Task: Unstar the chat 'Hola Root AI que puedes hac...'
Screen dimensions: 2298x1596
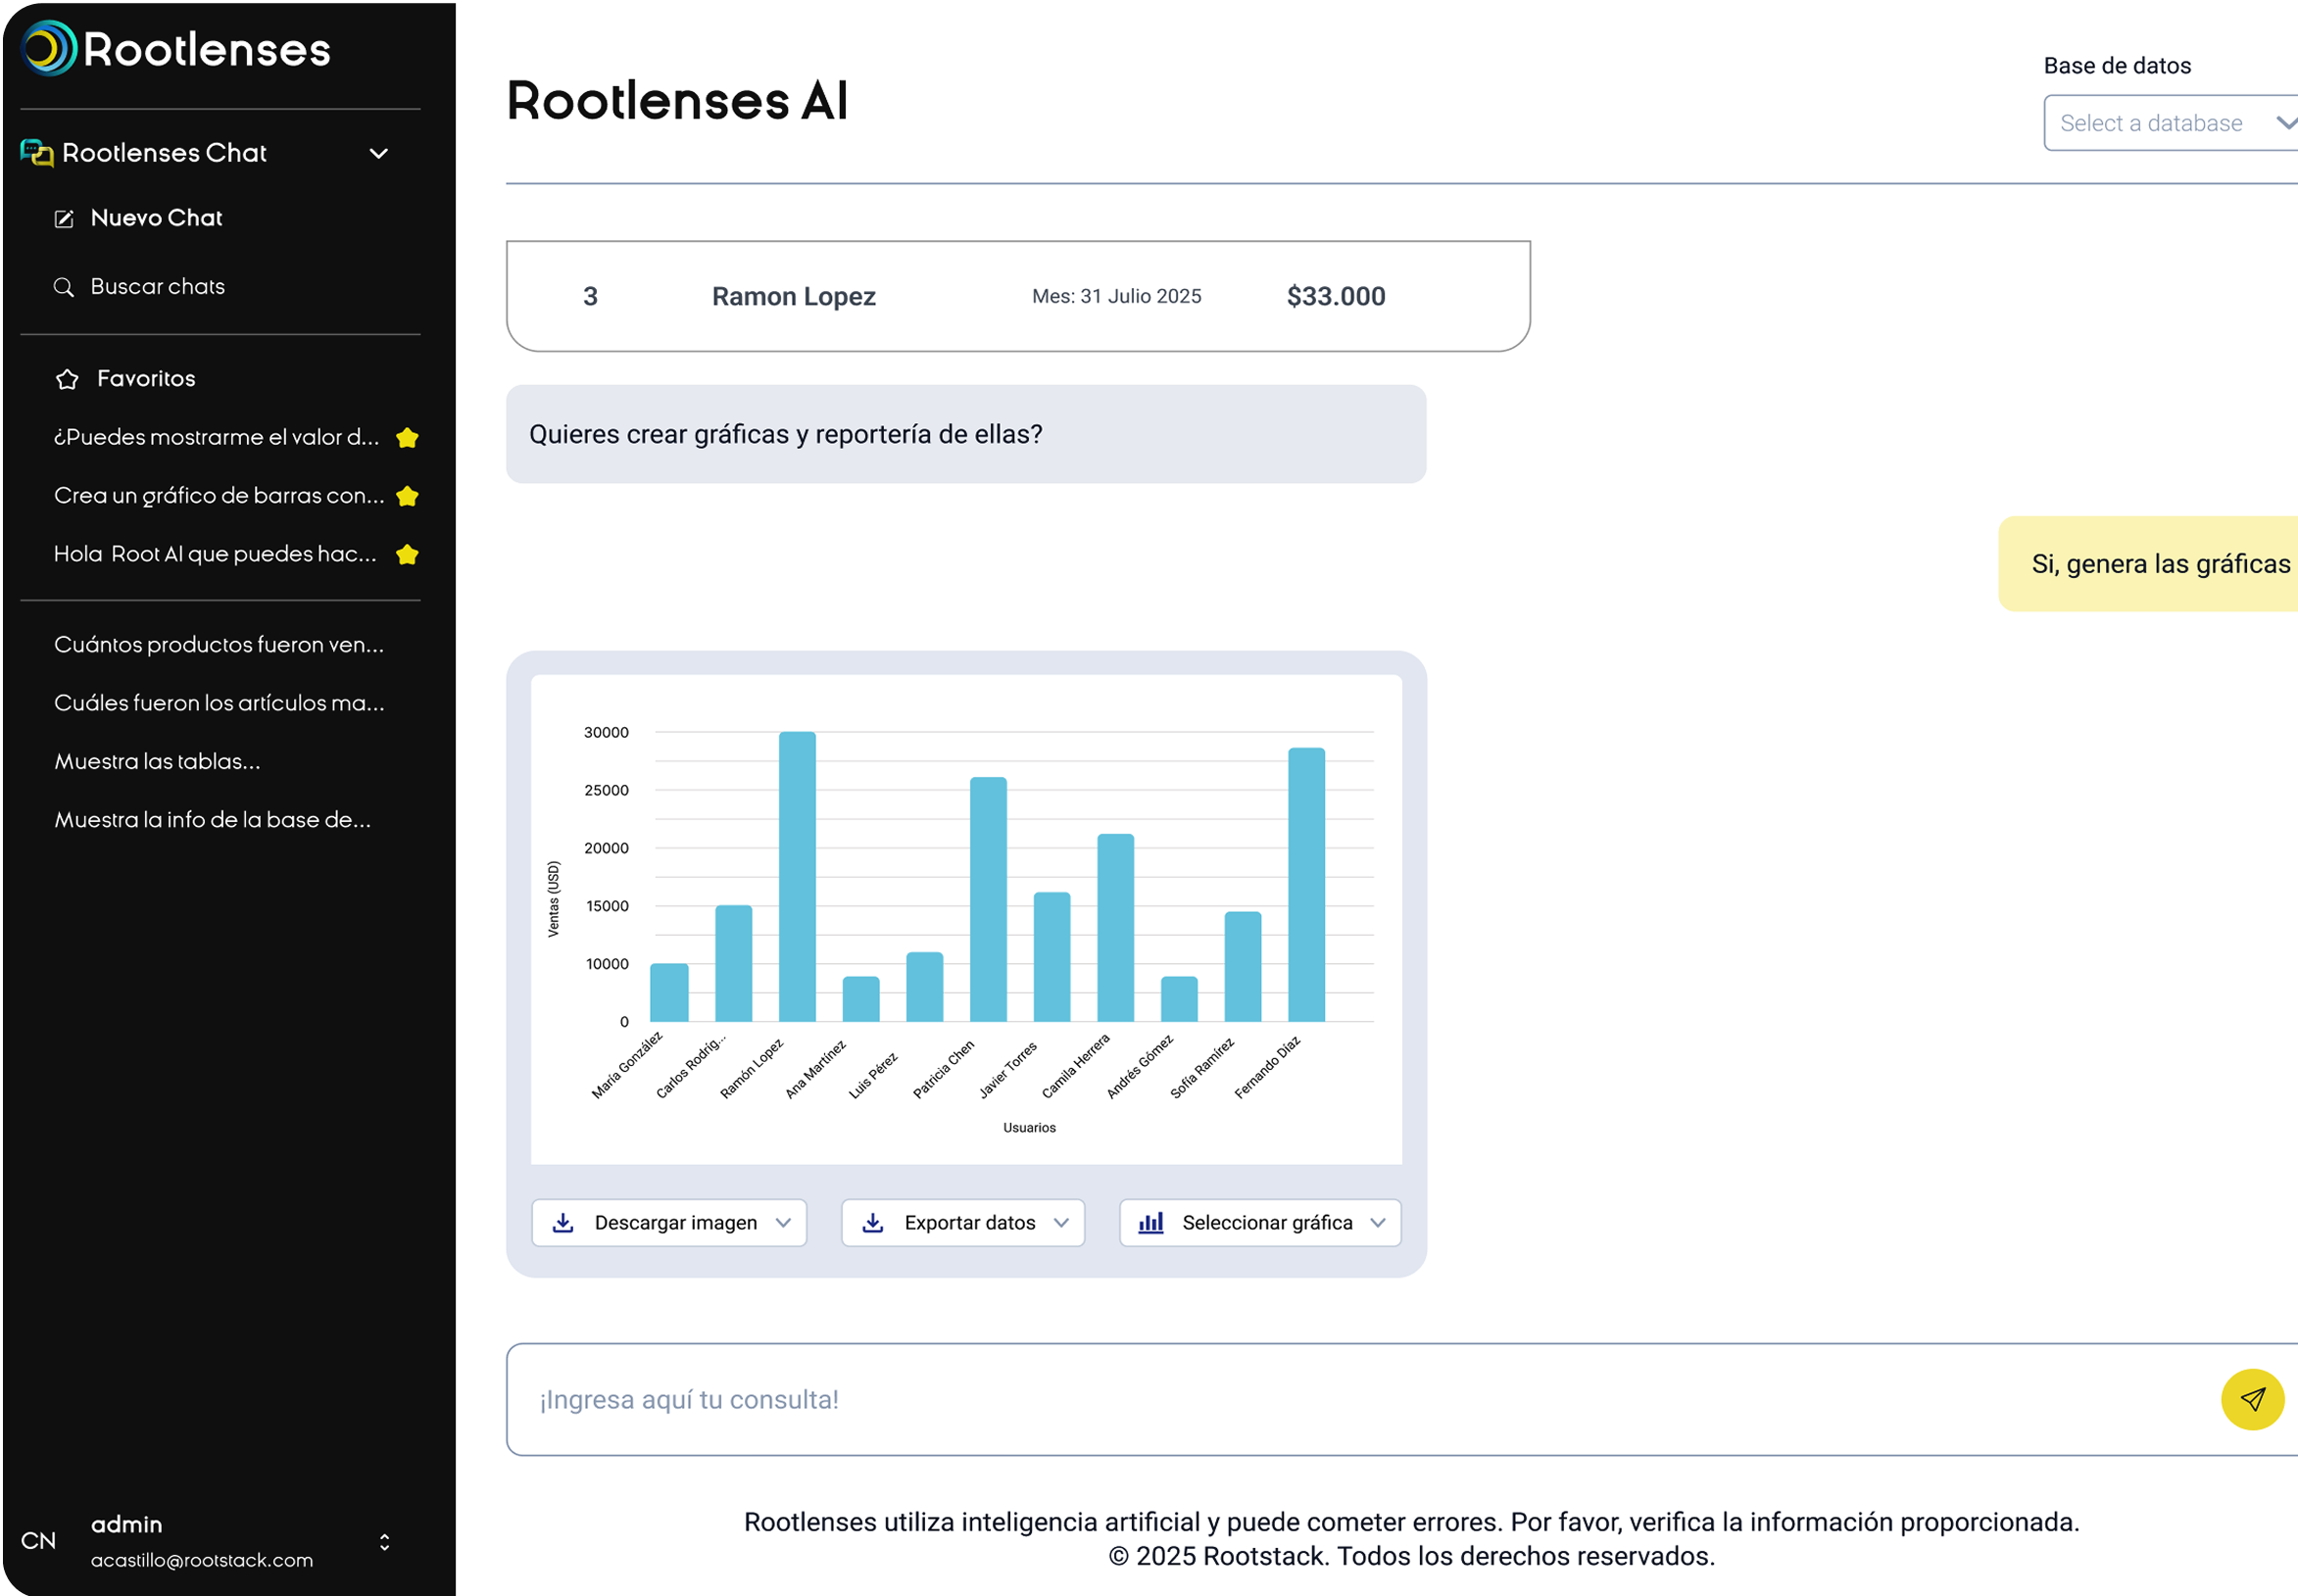Action: 408,553
